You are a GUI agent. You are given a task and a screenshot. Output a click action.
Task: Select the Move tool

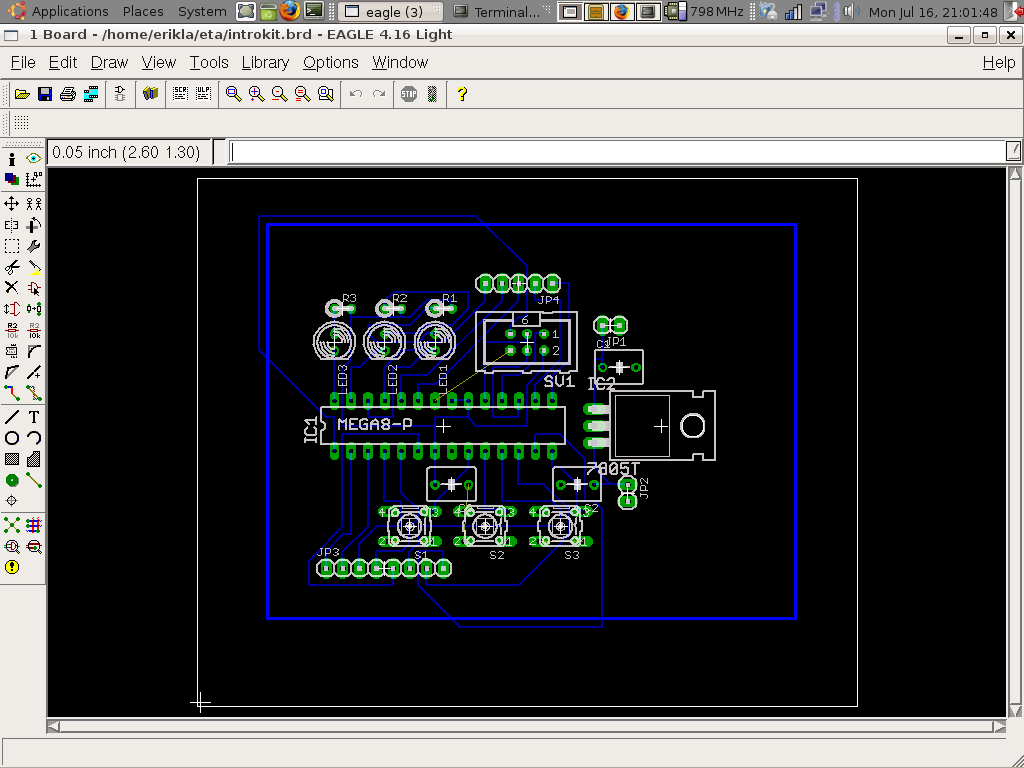coord(12,204)
